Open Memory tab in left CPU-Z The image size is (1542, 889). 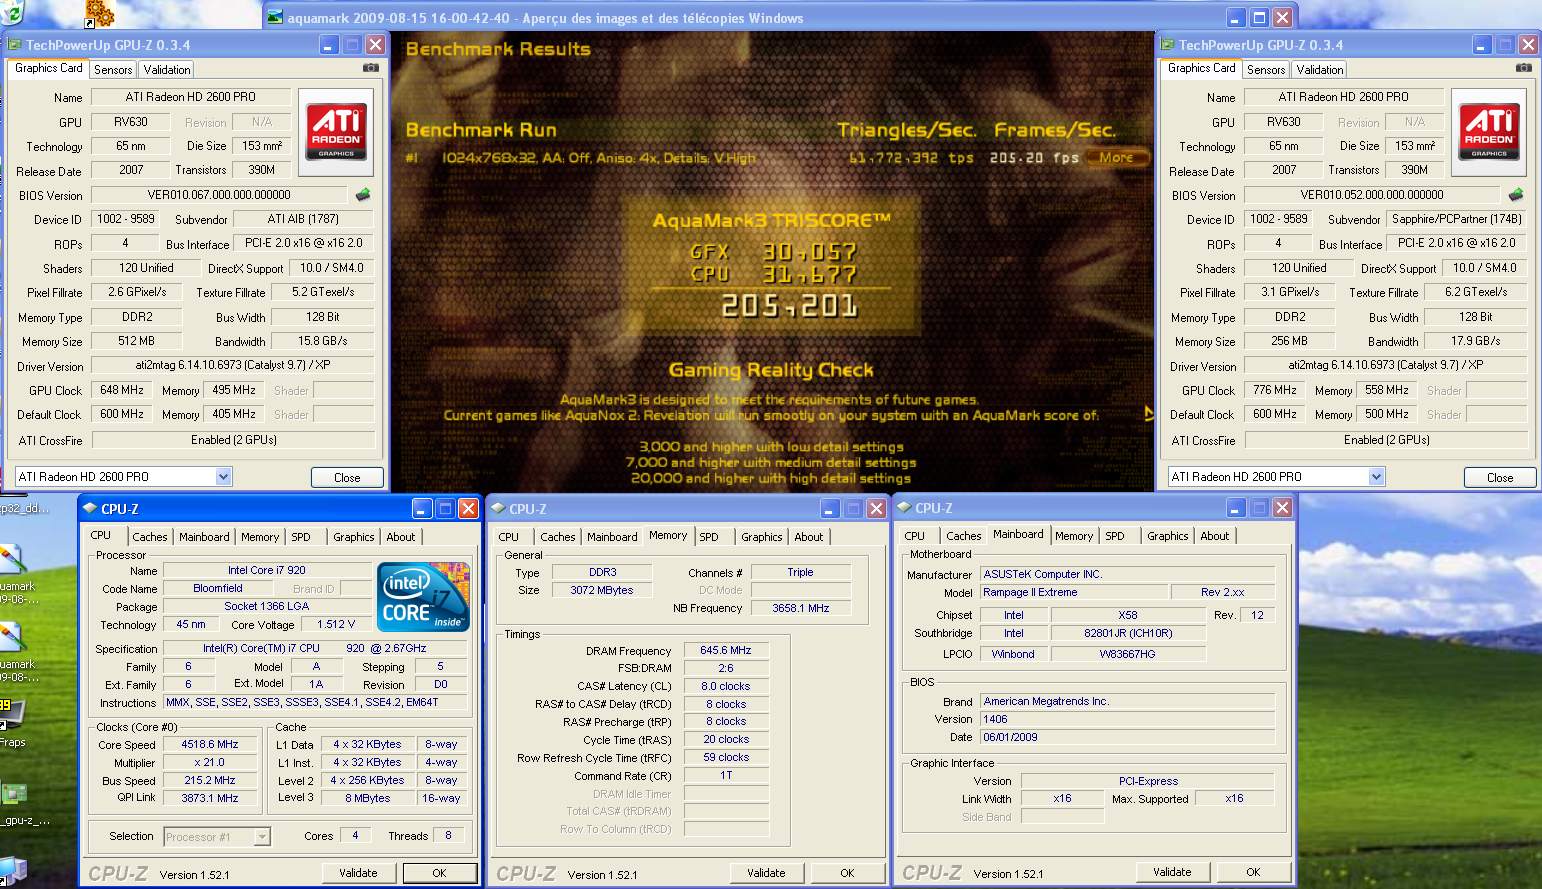click(x=260, y=537)
